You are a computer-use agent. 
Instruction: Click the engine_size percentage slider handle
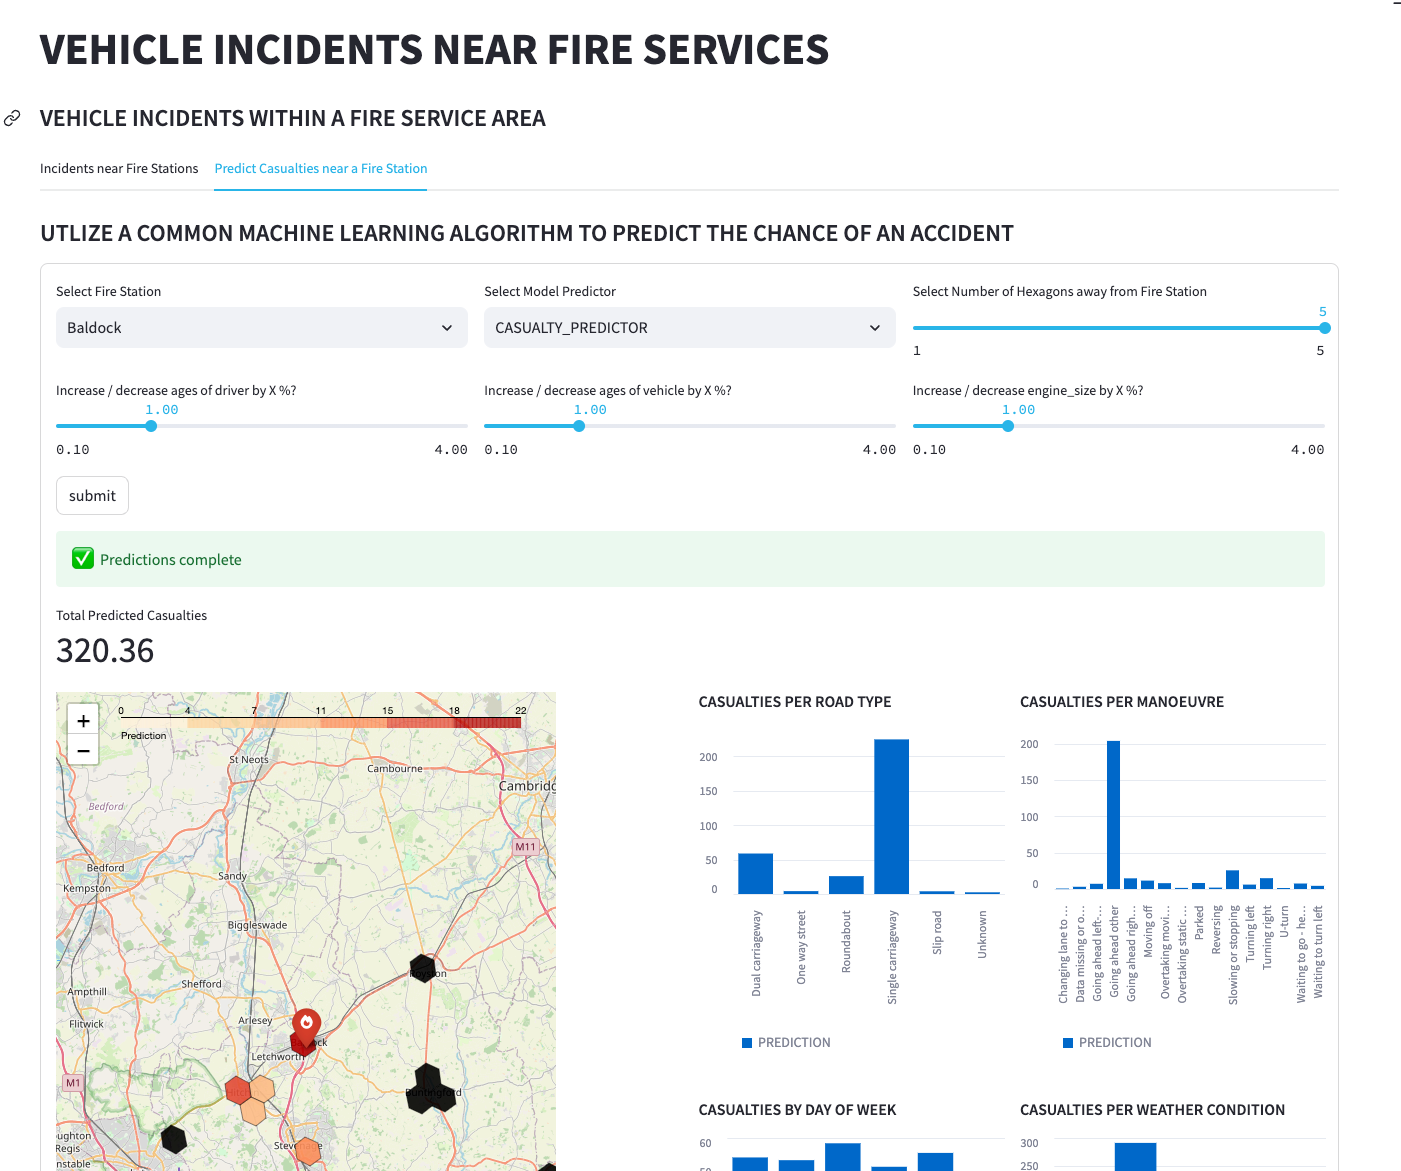point(1008,426)
